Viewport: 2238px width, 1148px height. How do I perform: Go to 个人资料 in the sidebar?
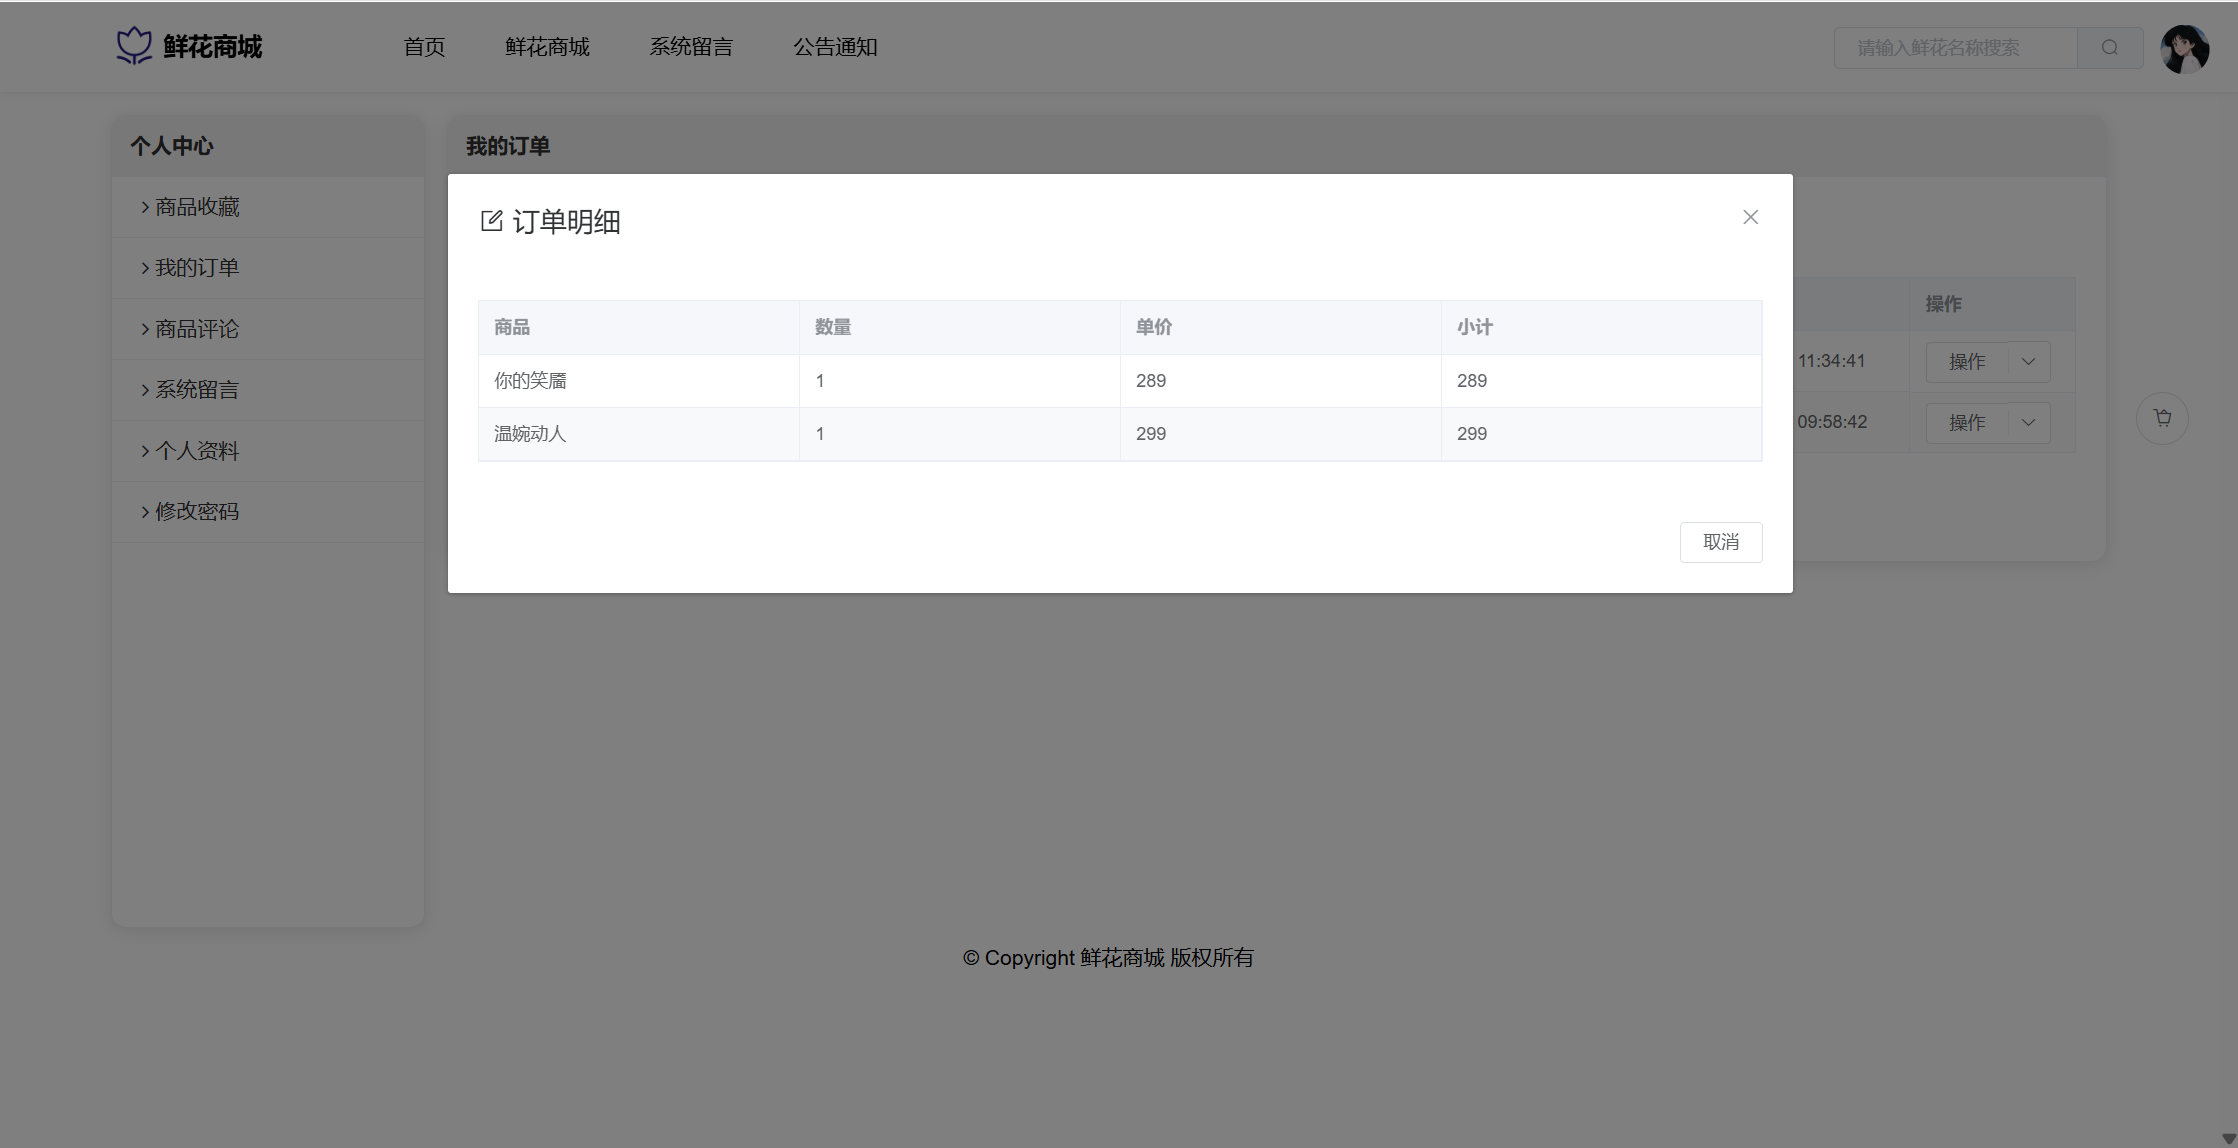pyautogui.click(x=197, y=451)
